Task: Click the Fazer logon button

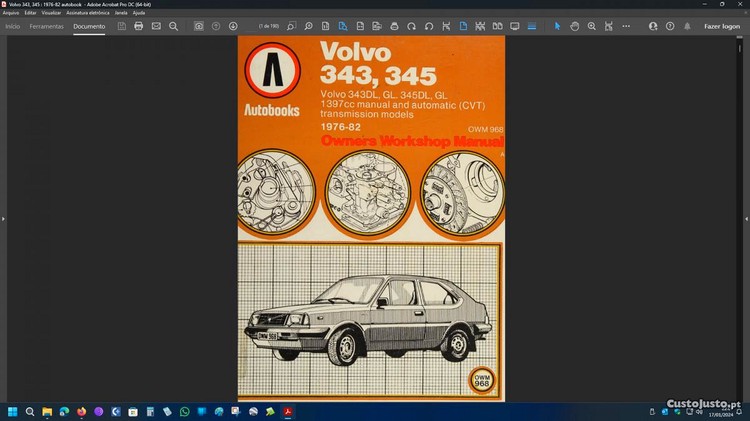Action: coord(722,26)
